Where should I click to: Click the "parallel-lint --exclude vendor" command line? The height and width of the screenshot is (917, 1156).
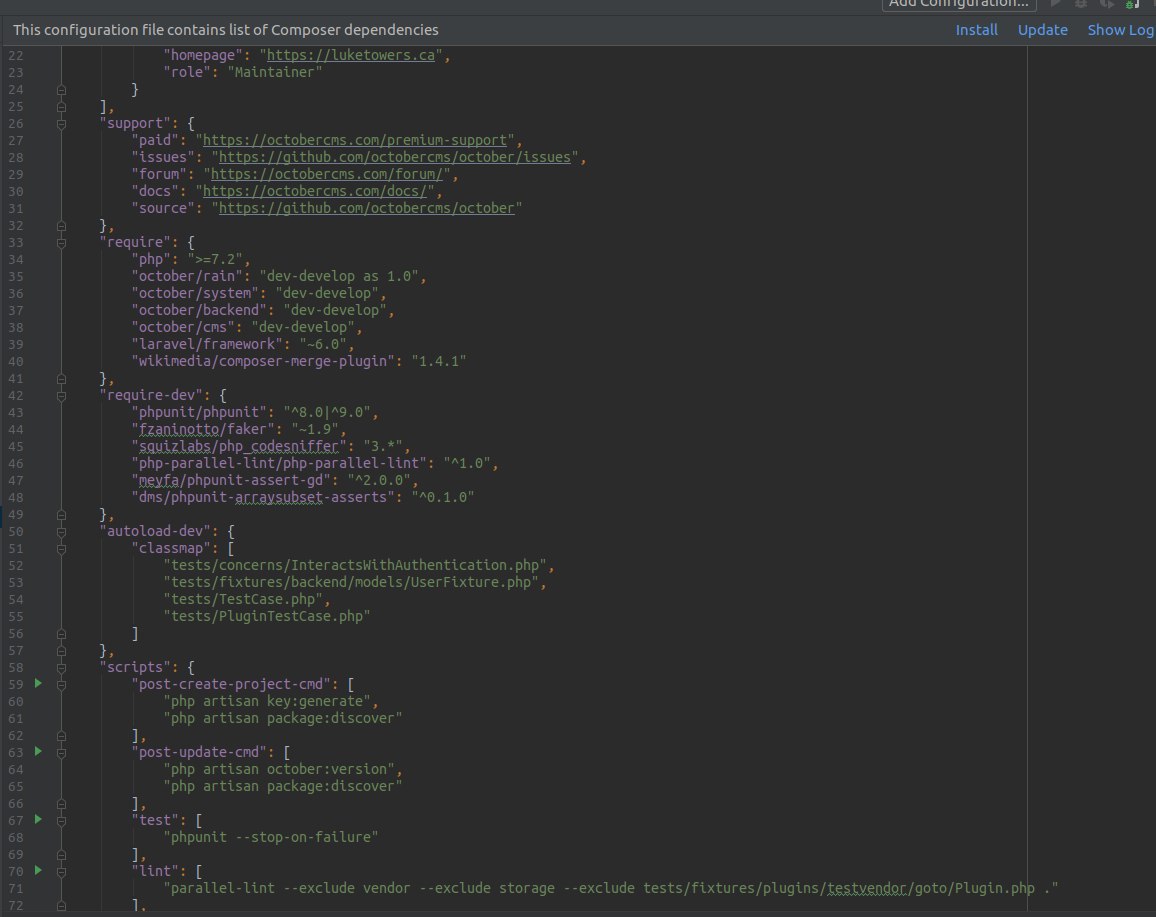tap(610, 888)
